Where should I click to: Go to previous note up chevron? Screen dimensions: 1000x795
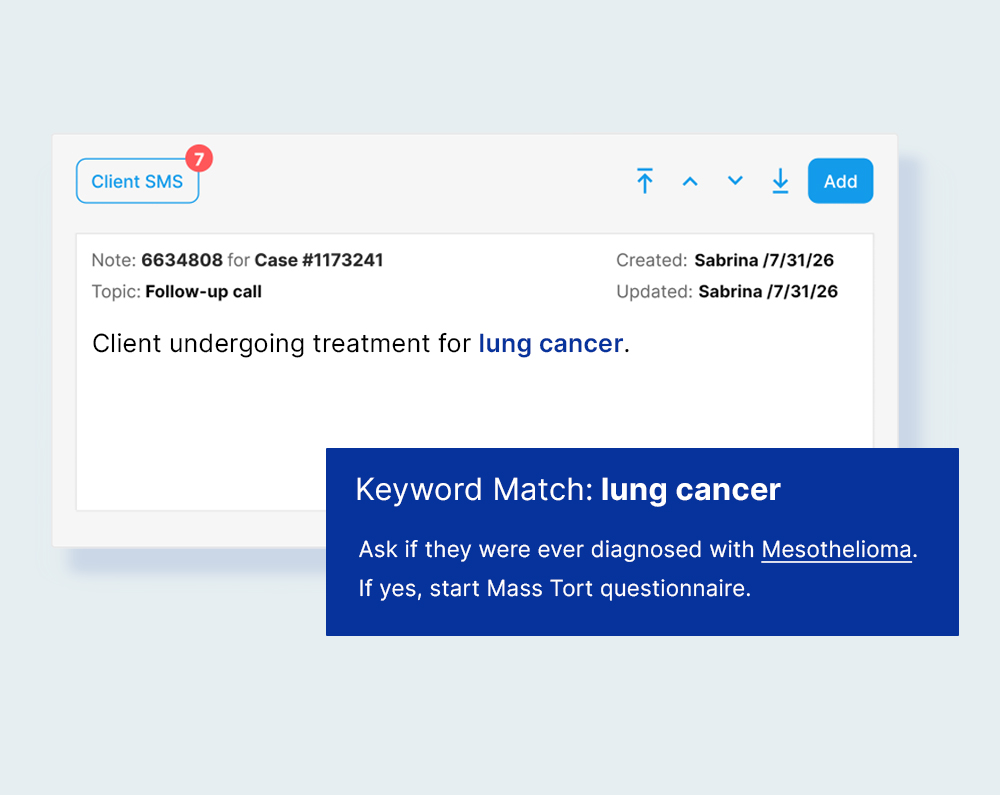pyautogui.click(x=690, y=181)
